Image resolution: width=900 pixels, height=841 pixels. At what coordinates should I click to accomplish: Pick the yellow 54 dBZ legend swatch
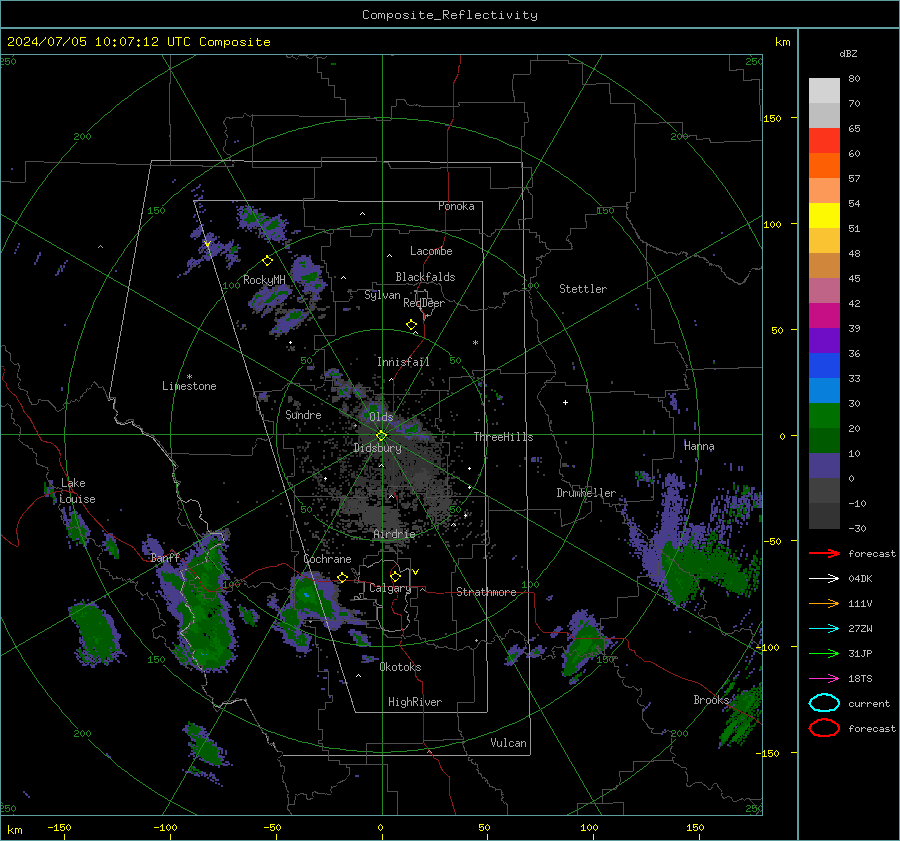[x=824, y=215]
